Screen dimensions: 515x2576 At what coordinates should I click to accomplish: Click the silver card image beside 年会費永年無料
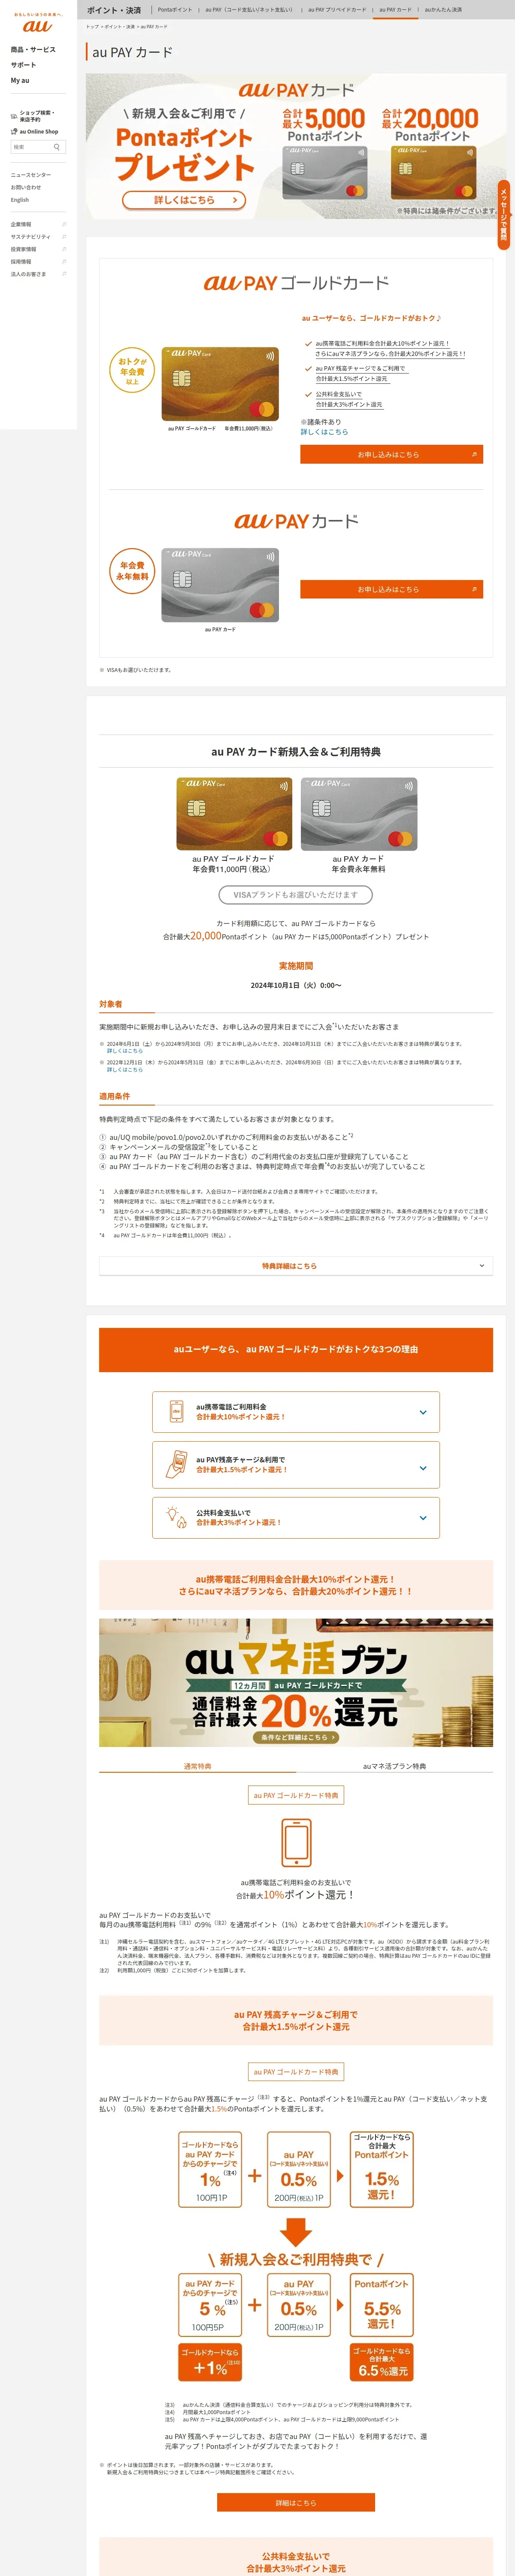[220, 585]
